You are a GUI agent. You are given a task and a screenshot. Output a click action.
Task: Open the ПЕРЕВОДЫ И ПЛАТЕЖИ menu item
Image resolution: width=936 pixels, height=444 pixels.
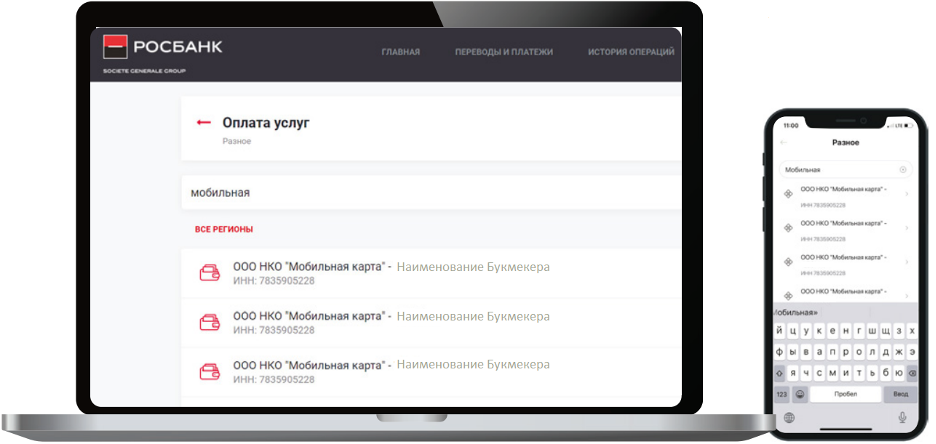[504, 52]
